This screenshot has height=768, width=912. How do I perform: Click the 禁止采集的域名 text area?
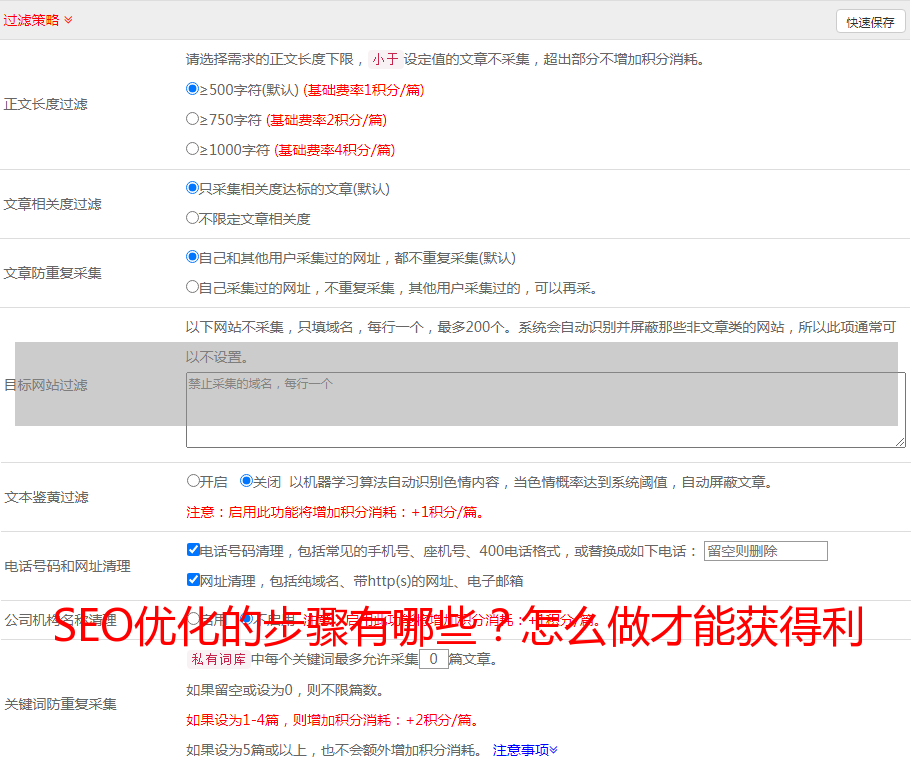pyautogui.click(x=545, y=410)
